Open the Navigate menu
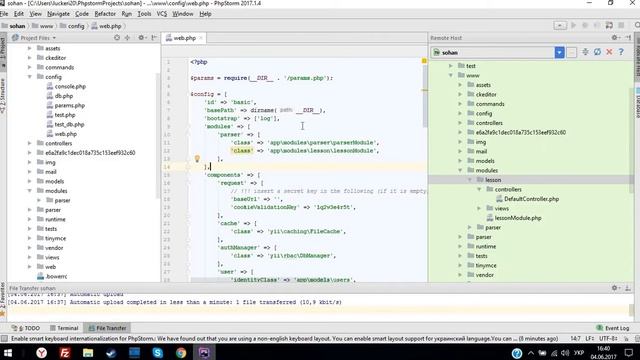This screenshot has width=640, height=360. click(x=58, y=14)
